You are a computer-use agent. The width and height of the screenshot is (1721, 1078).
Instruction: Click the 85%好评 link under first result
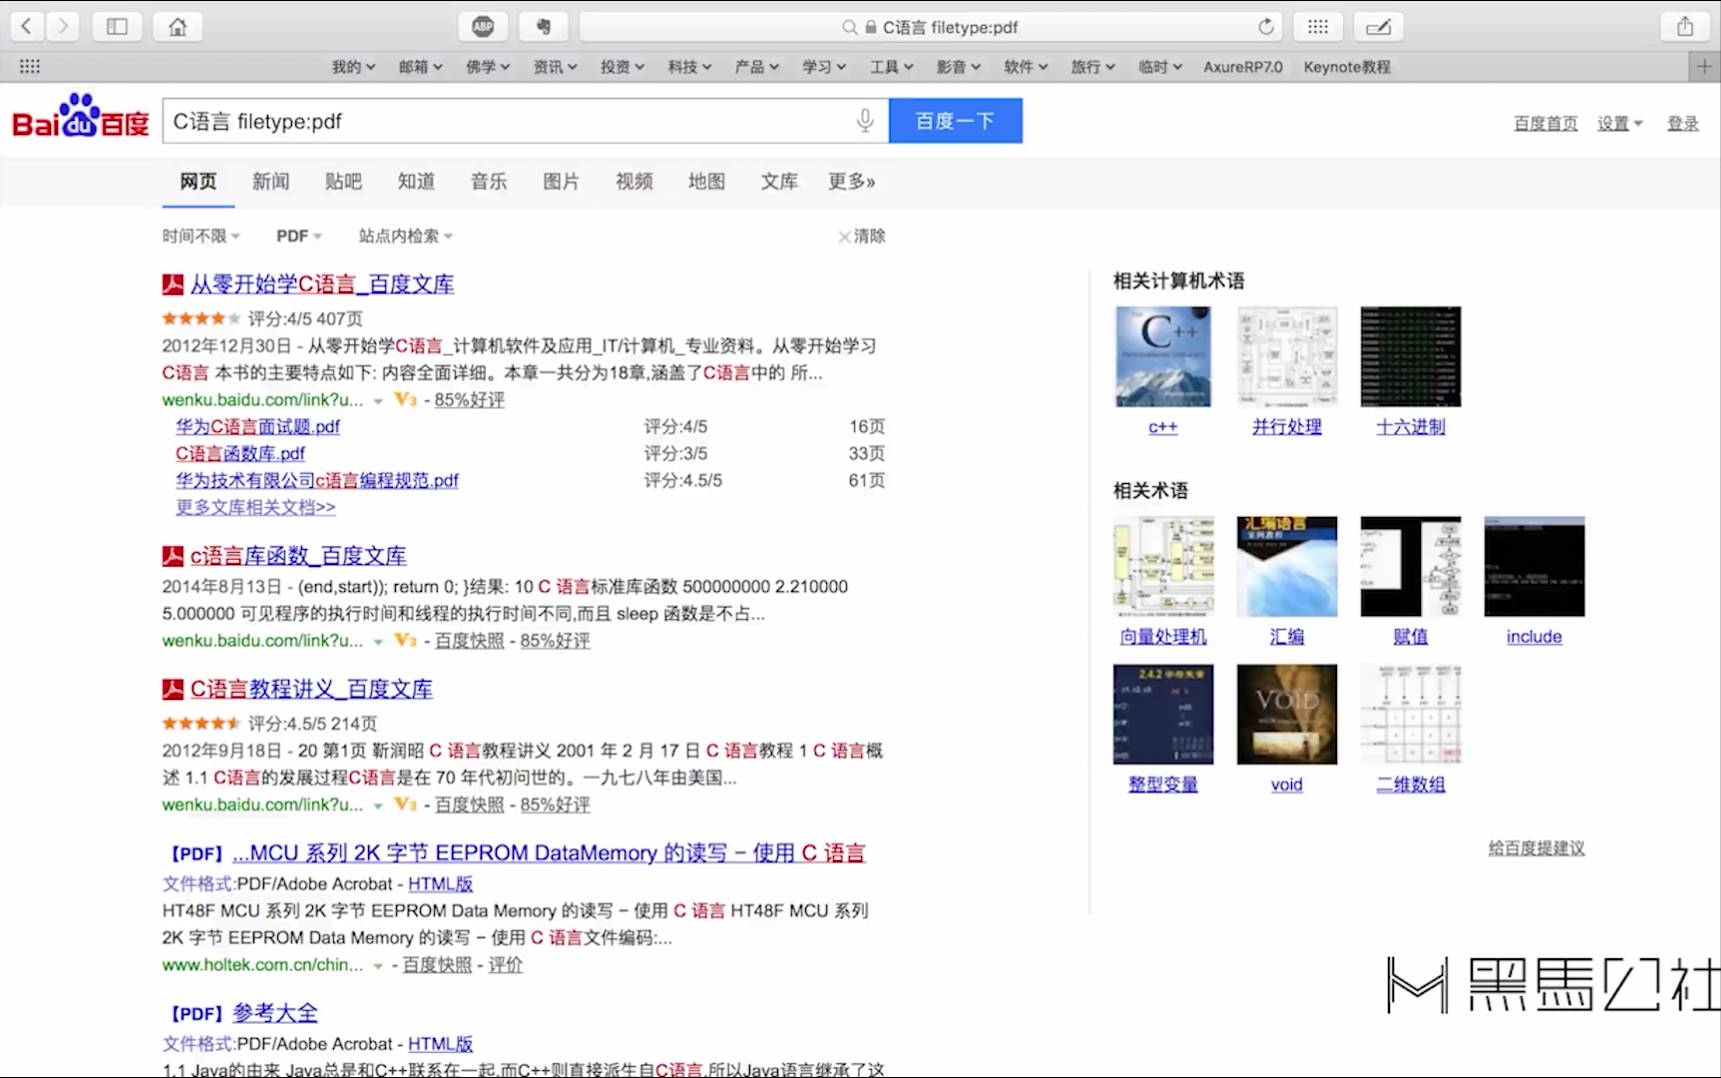[469, 399]
